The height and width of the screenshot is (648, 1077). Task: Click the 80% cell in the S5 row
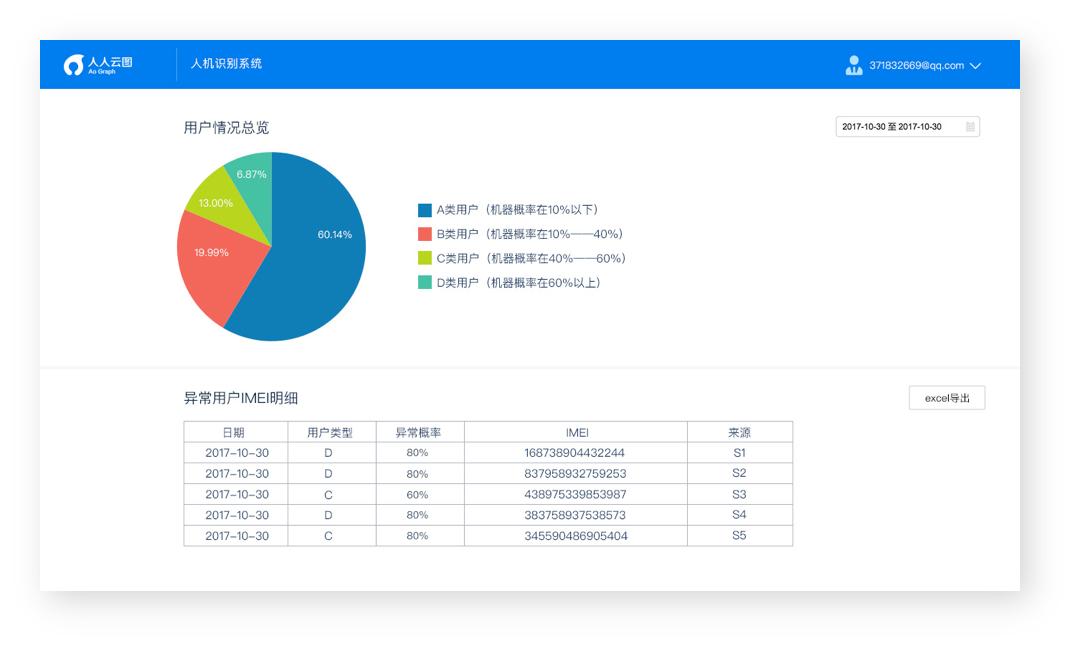[420, 535]
